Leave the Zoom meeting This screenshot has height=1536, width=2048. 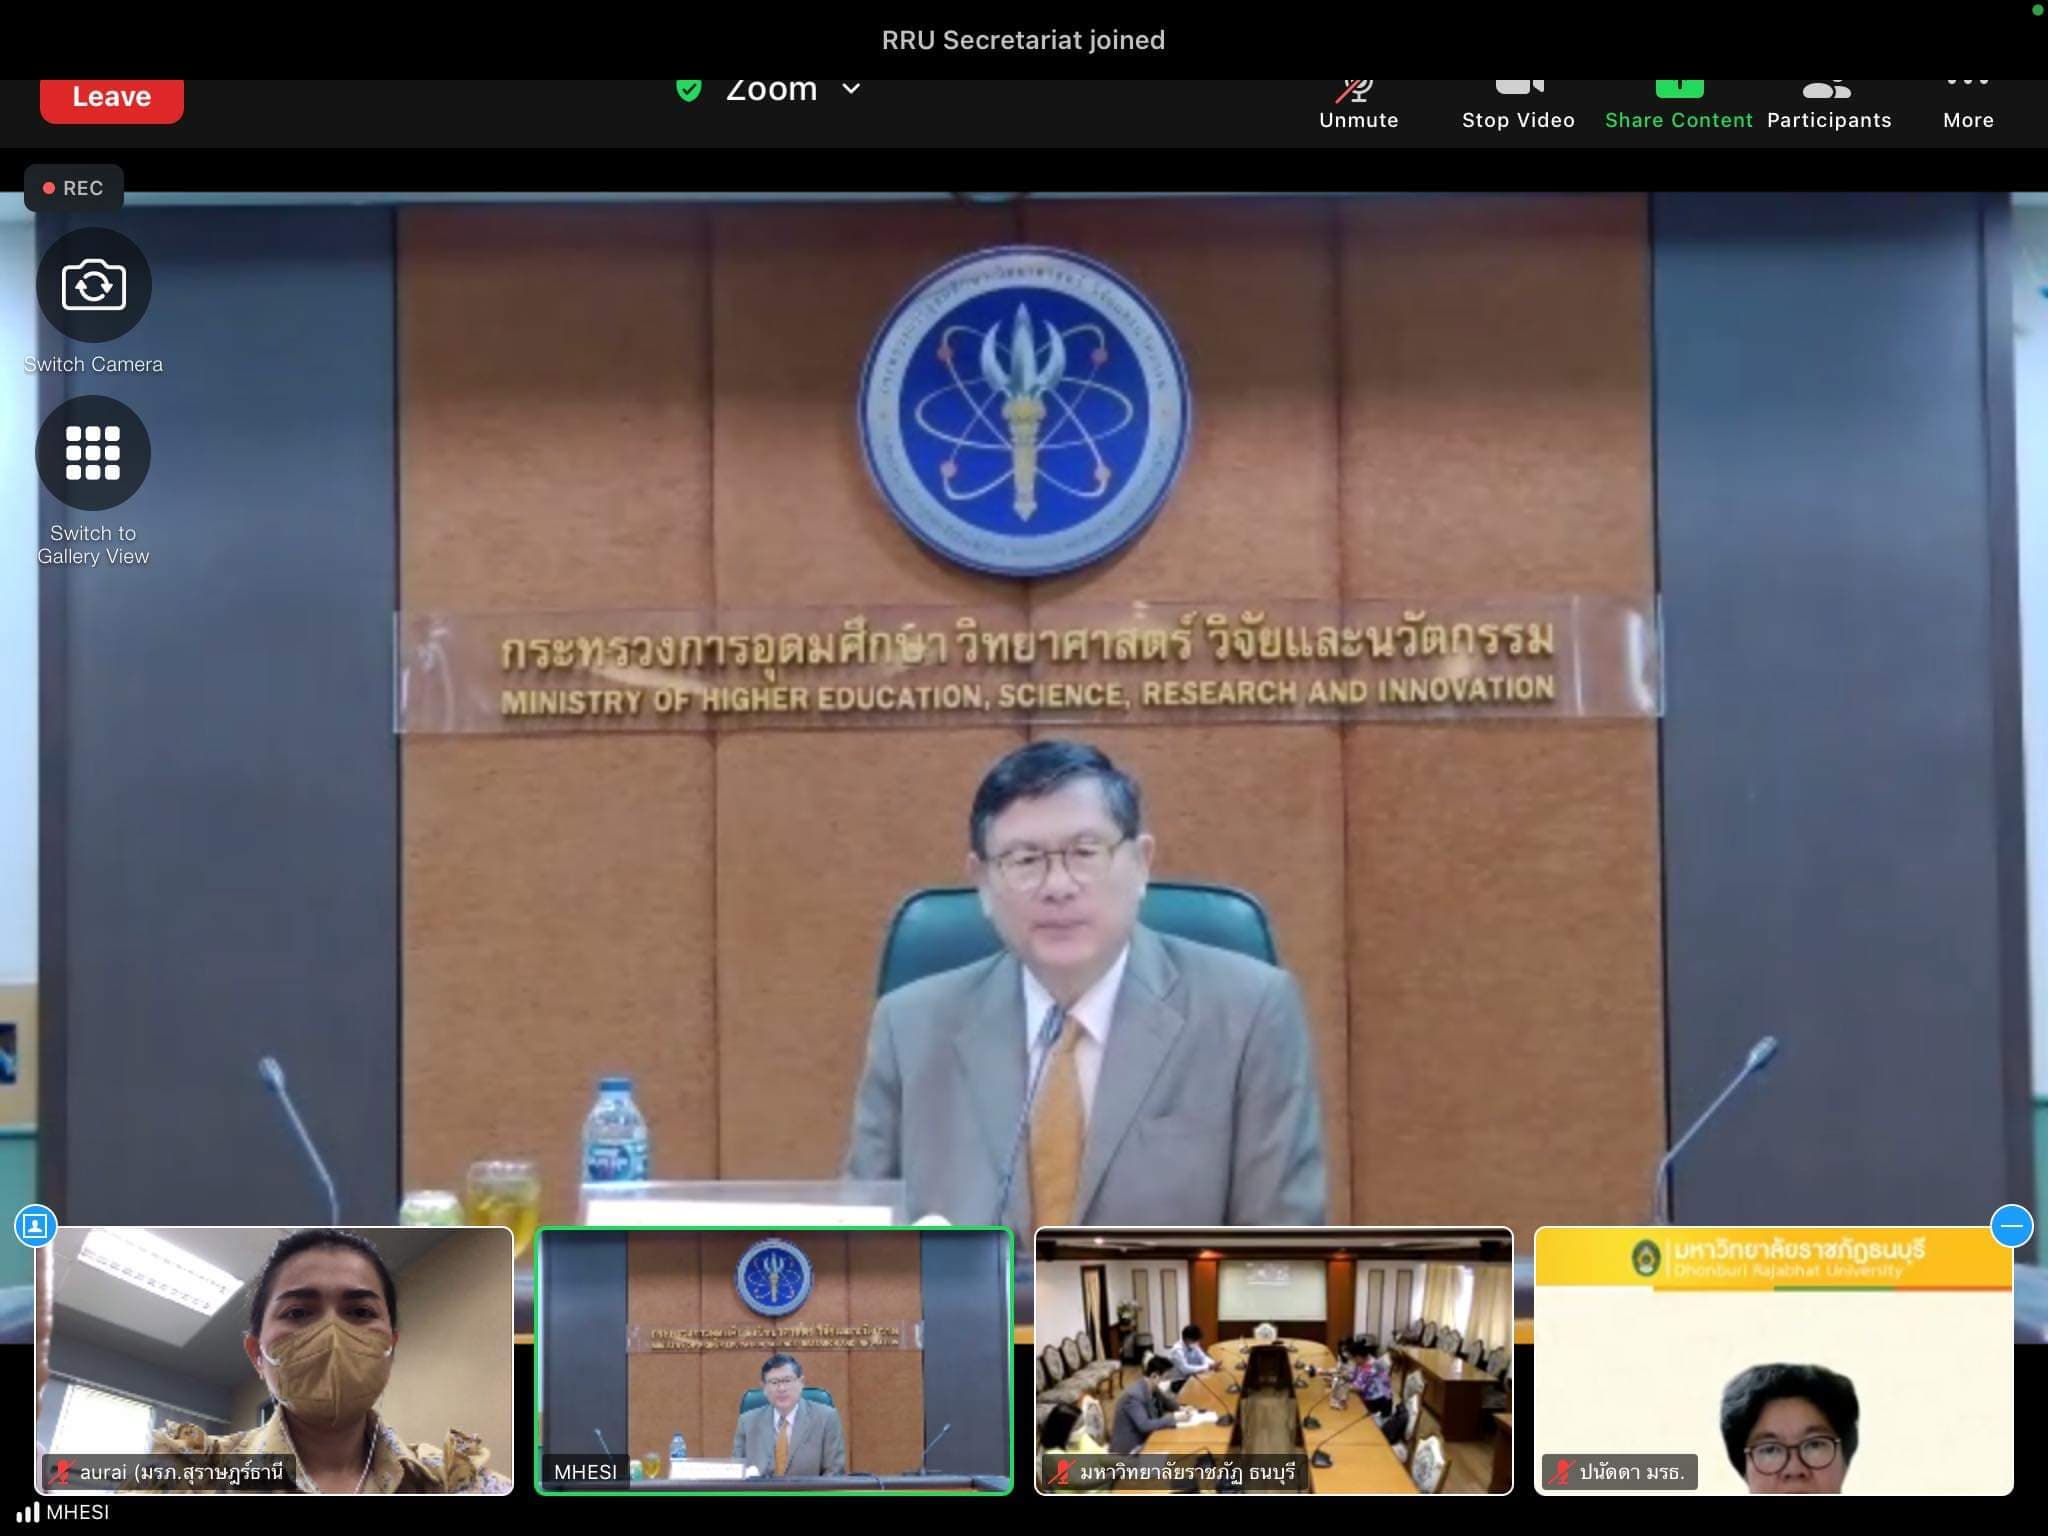tap(111, 98)
